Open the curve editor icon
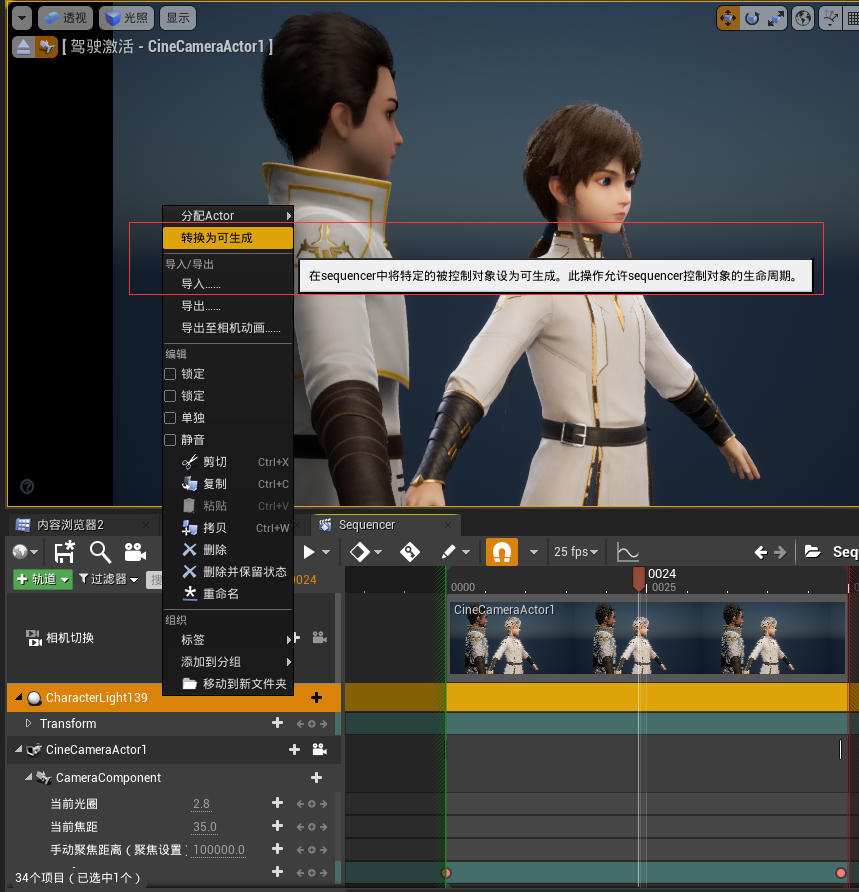859x892 pixels. [628, 552]
